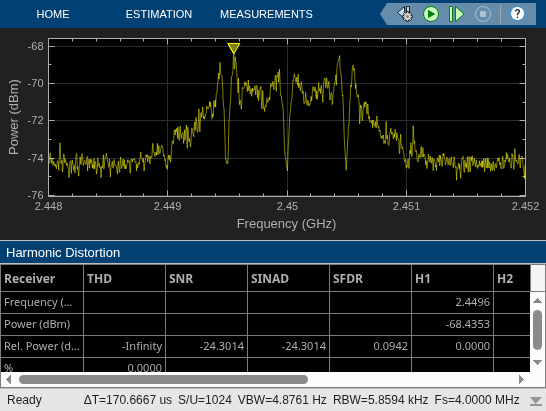Select the H1 frequency cell 2.4496

point(452,302)
